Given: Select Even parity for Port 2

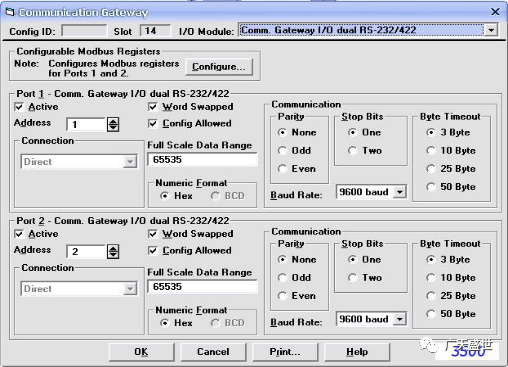Looking at the screenshot, I should pyautogui.click(x=282, y=296).
